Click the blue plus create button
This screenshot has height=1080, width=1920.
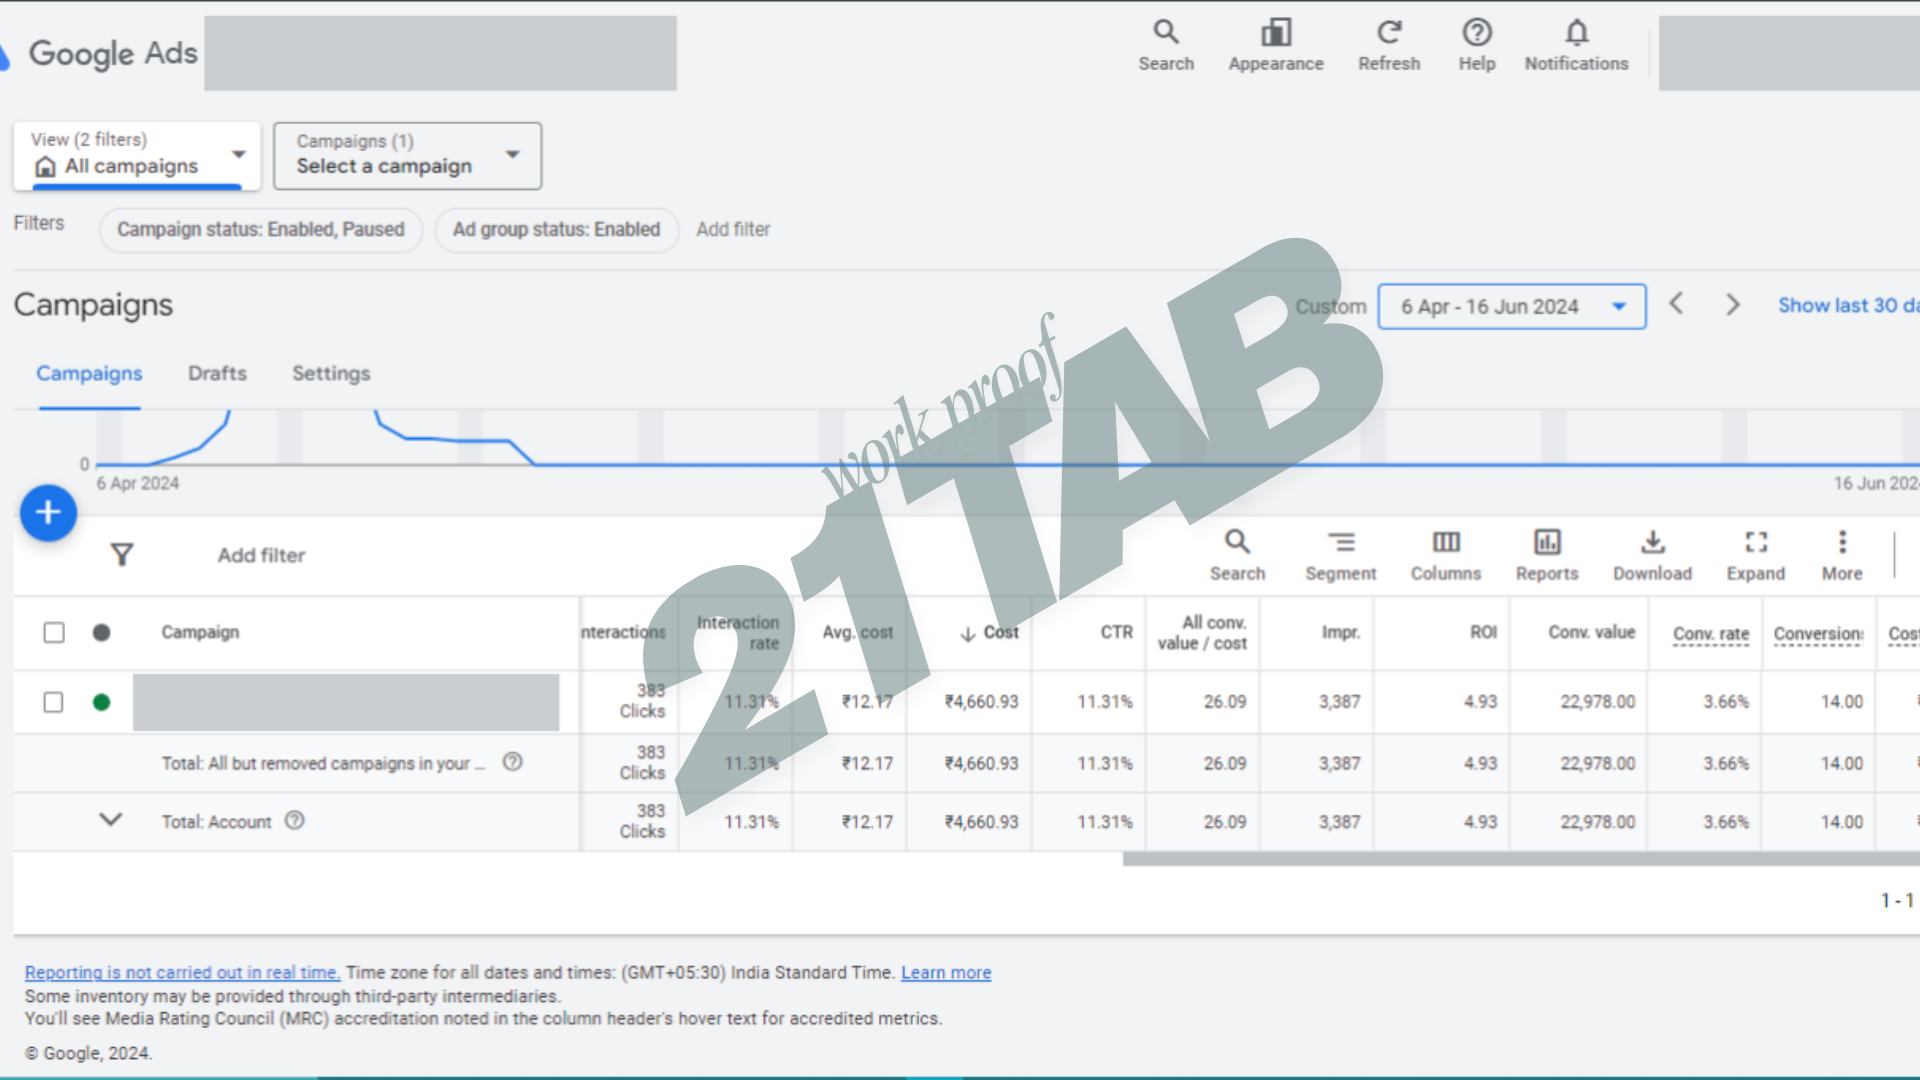48,513
